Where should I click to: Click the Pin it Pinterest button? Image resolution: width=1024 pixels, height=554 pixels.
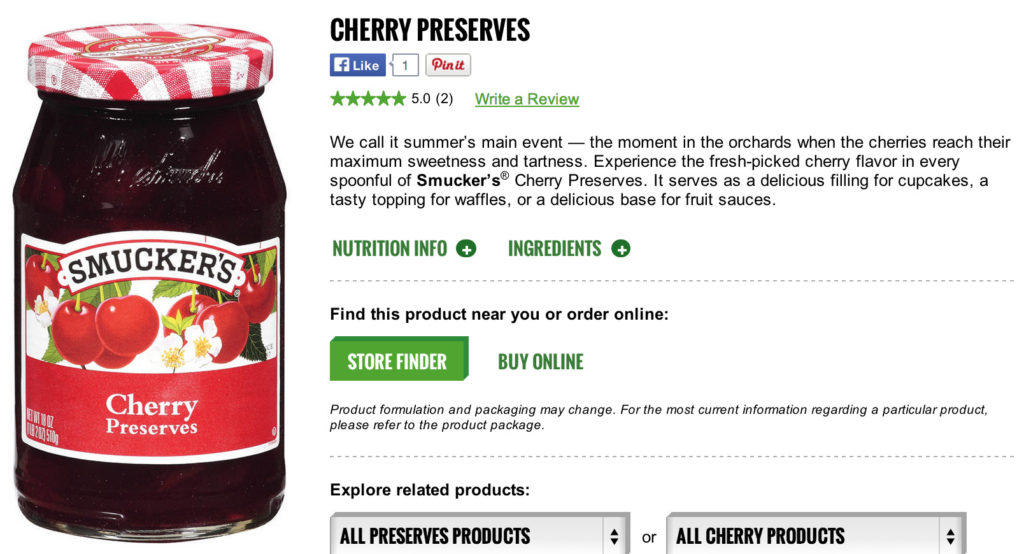coord(448,65)
